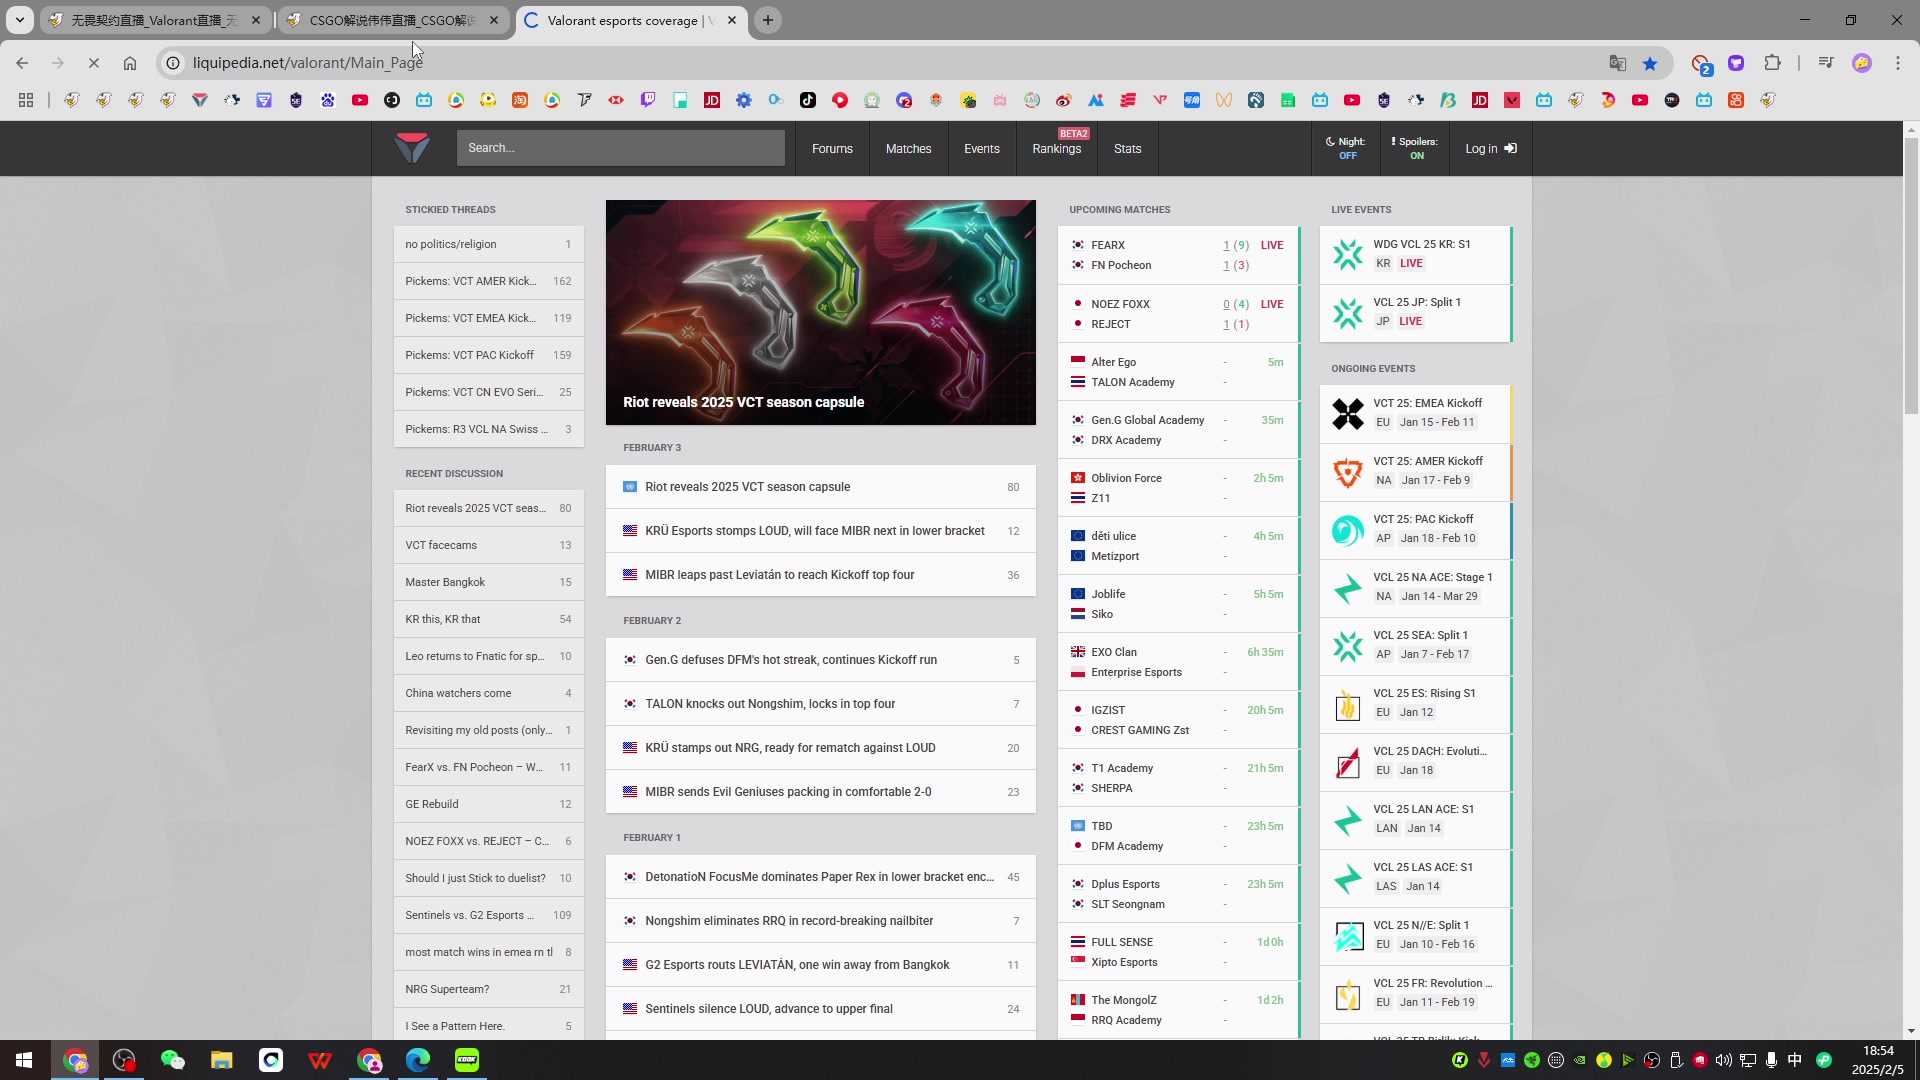Open Chrome profile avatar
Viewport: 1920px width, 1080px height.
pyautogui.click(x=1862, y=63)
